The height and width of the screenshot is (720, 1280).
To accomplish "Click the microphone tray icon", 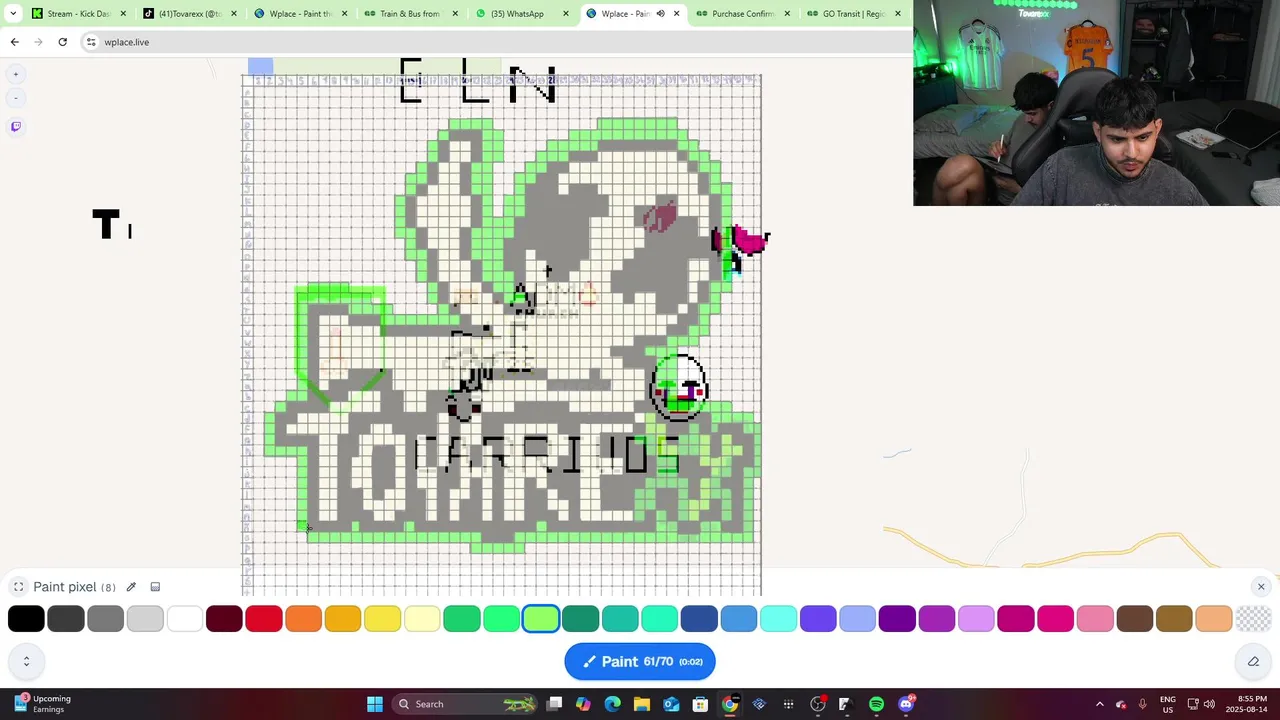I will tap(1142, 704).
